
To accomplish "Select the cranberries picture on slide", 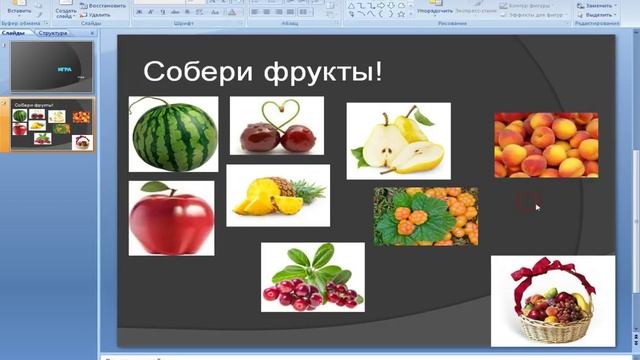I will click(313, 277).
